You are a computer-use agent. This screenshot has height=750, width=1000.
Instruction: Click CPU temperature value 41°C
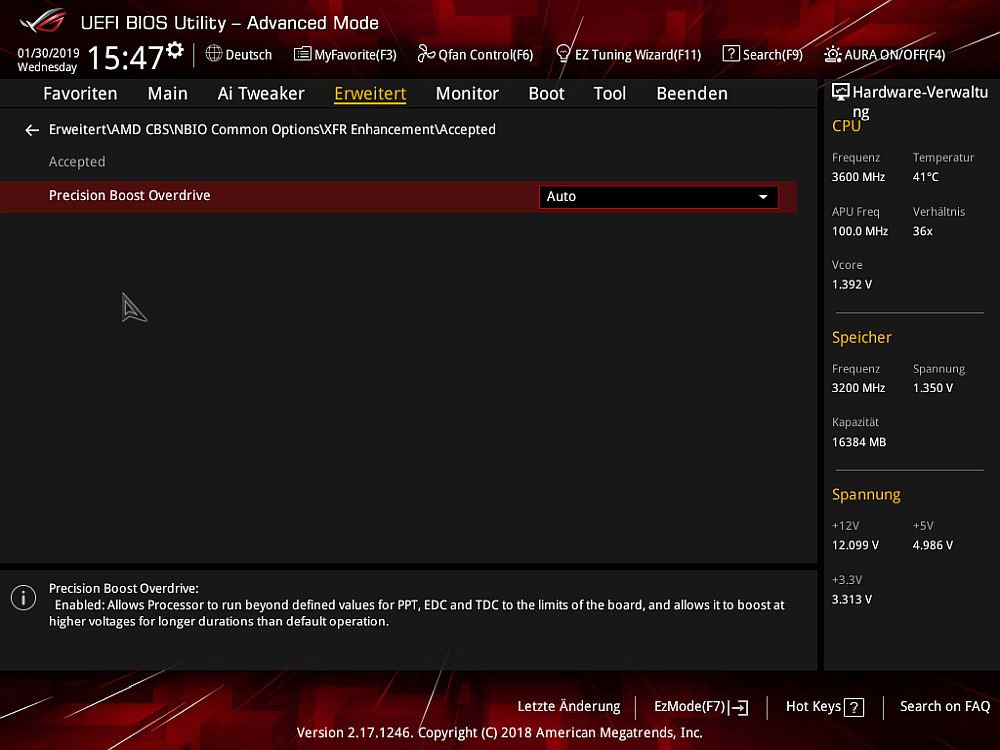tap(925, 177)
